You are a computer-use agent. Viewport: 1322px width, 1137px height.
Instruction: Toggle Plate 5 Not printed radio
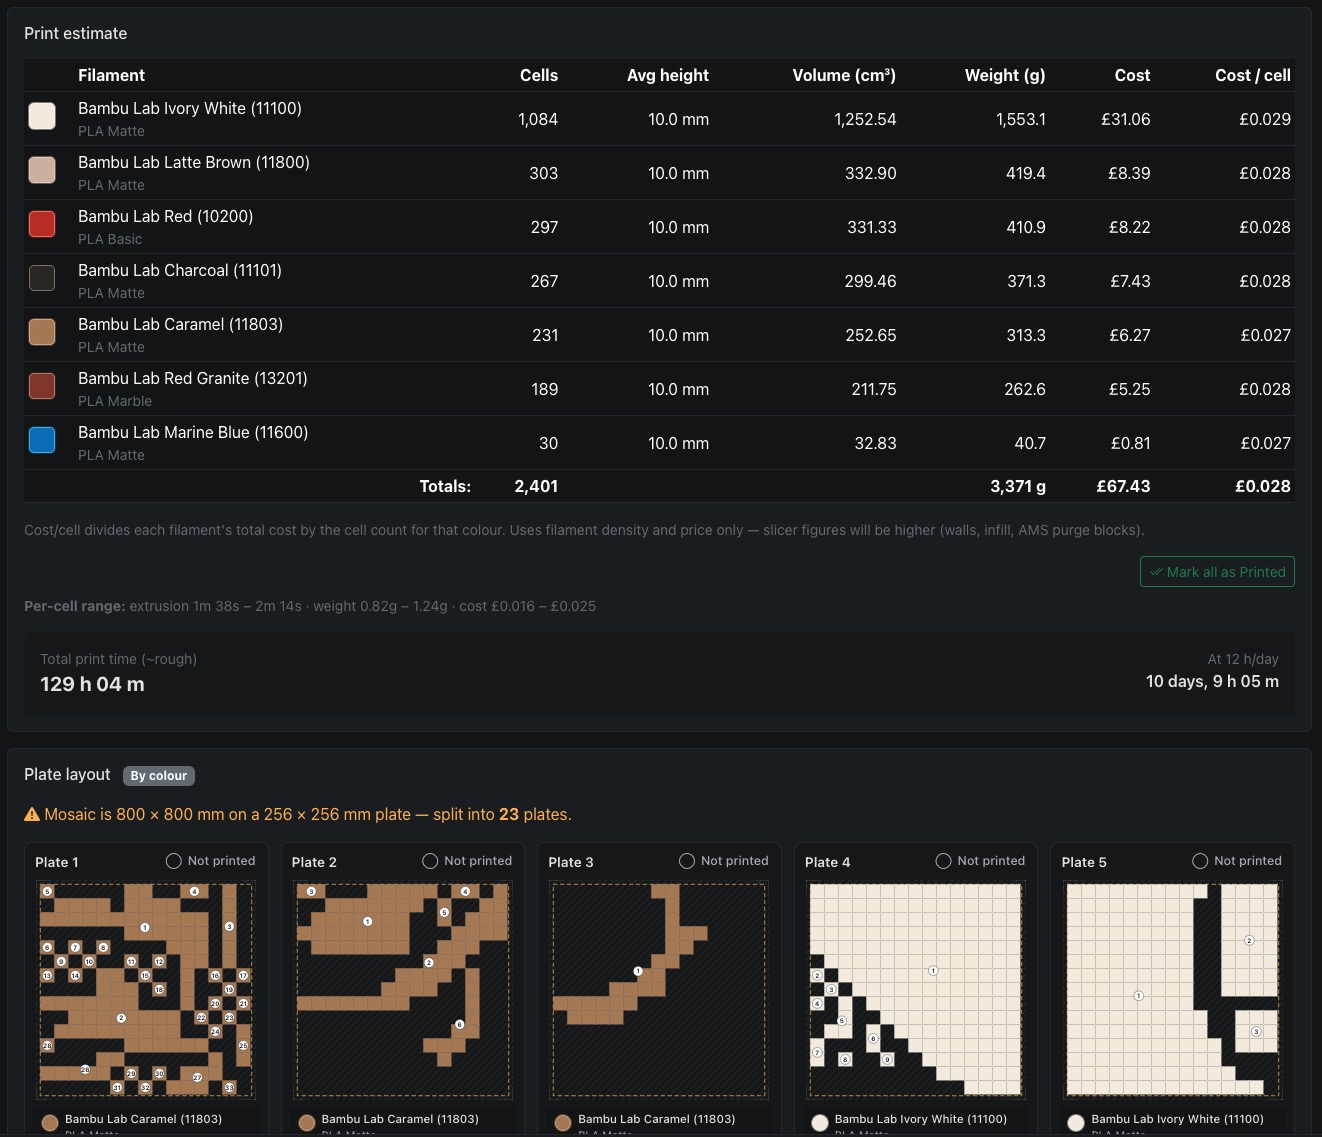pyautogui.click(x=1200, y=861)
